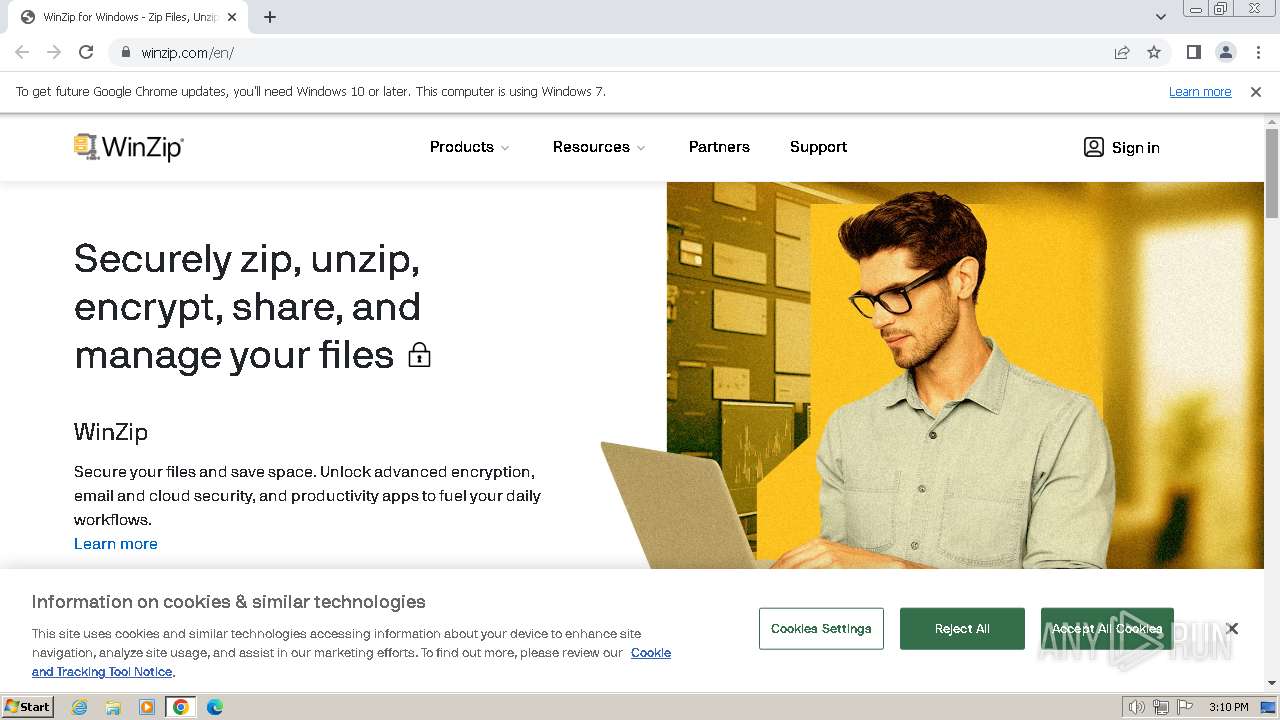Image resolution: width=1280 pixels, height=720 pixels.
Task: Open Microsoft Edge from taskbar
Action: tap(215, 707)
